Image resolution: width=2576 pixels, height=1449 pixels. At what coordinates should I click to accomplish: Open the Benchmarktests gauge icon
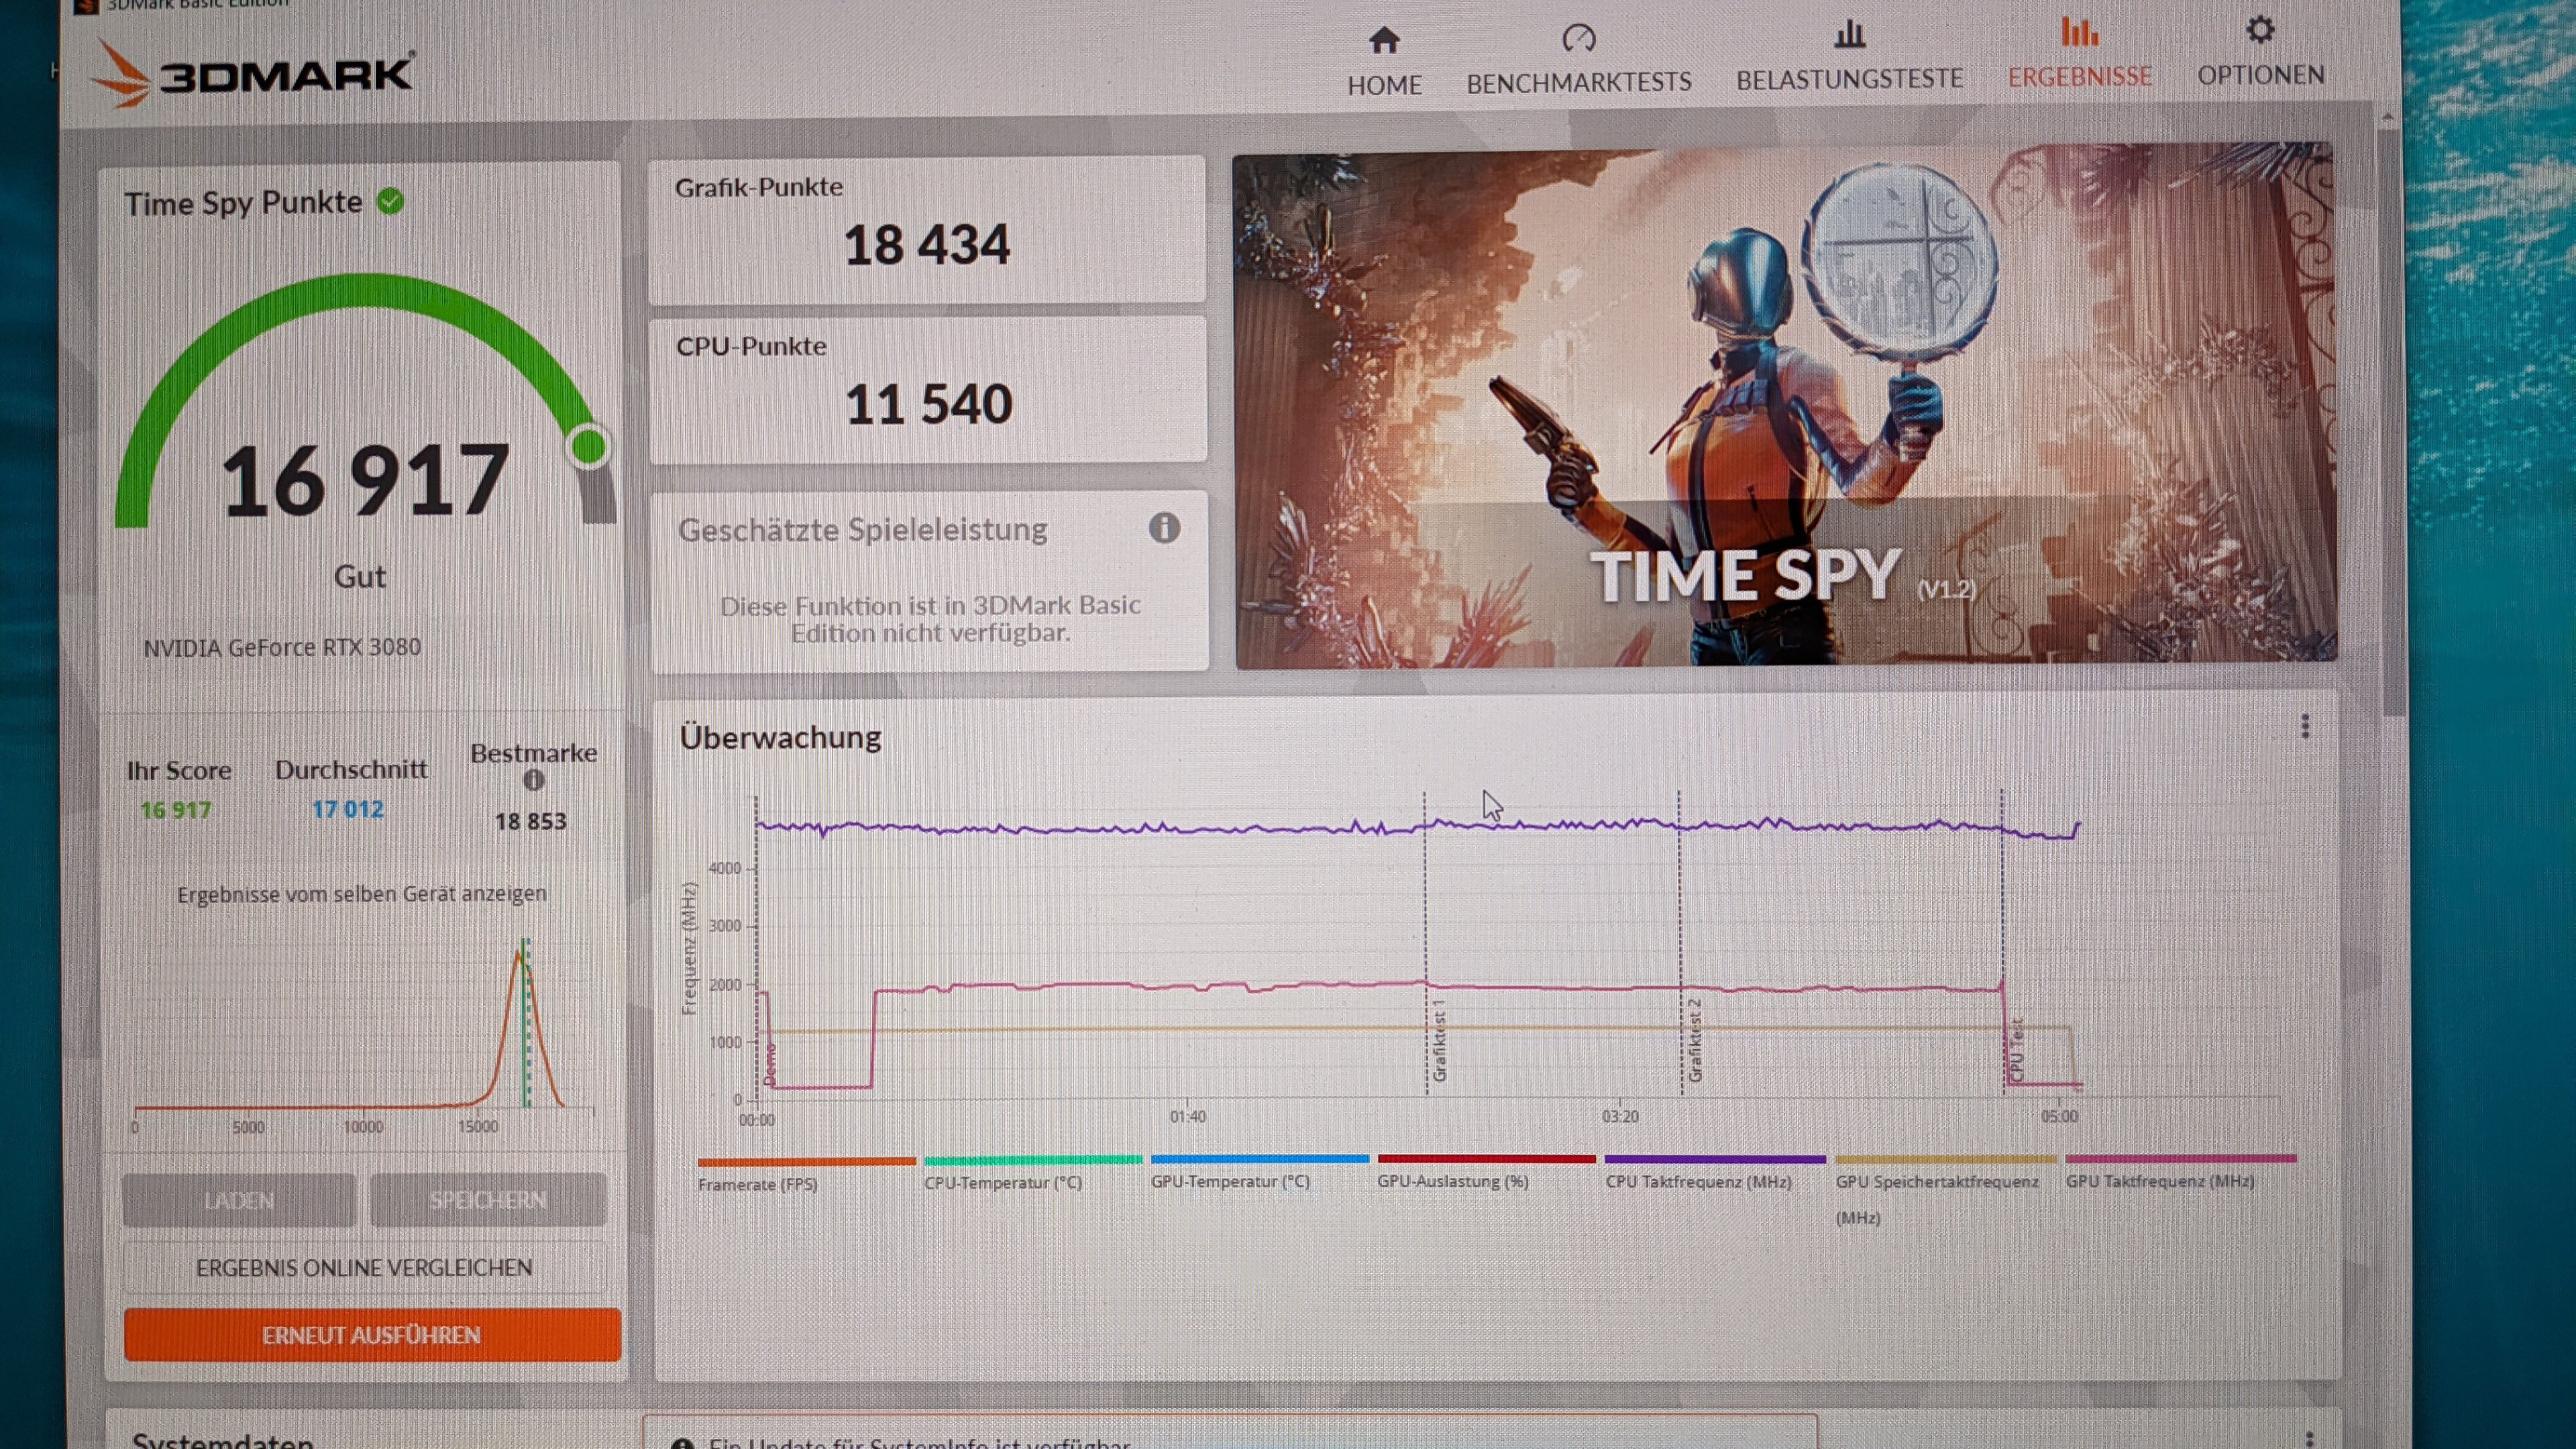coord(1578,38)
